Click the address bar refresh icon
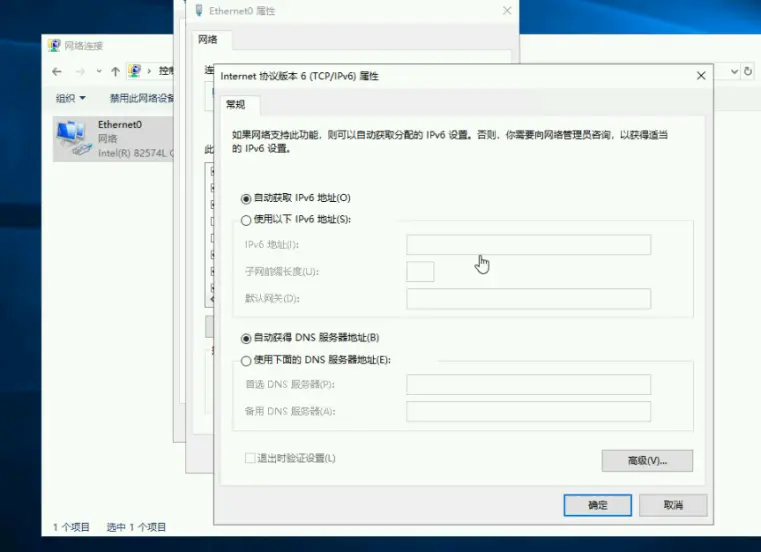Viewport: 761px width, 552px height. pyautogui.click(x=750, y=72)
